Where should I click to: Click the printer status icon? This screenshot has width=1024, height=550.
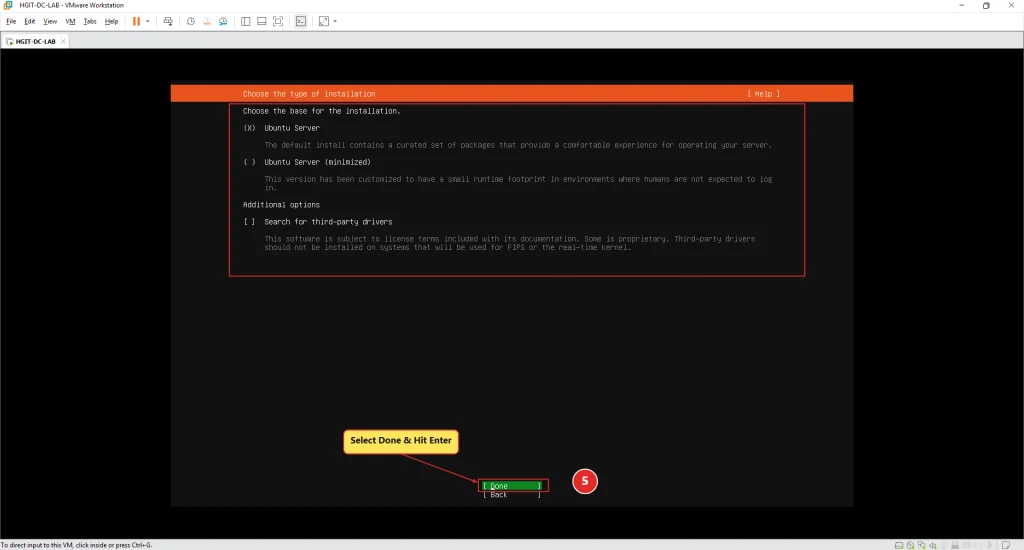955,545
